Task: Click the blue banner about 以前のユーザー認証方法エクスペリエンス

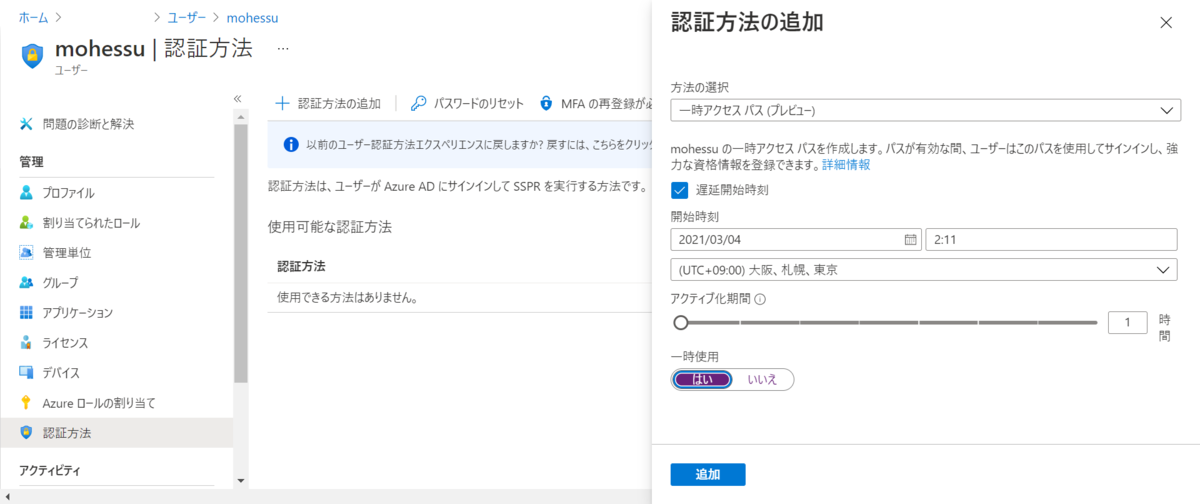Action: pos(459,145)
